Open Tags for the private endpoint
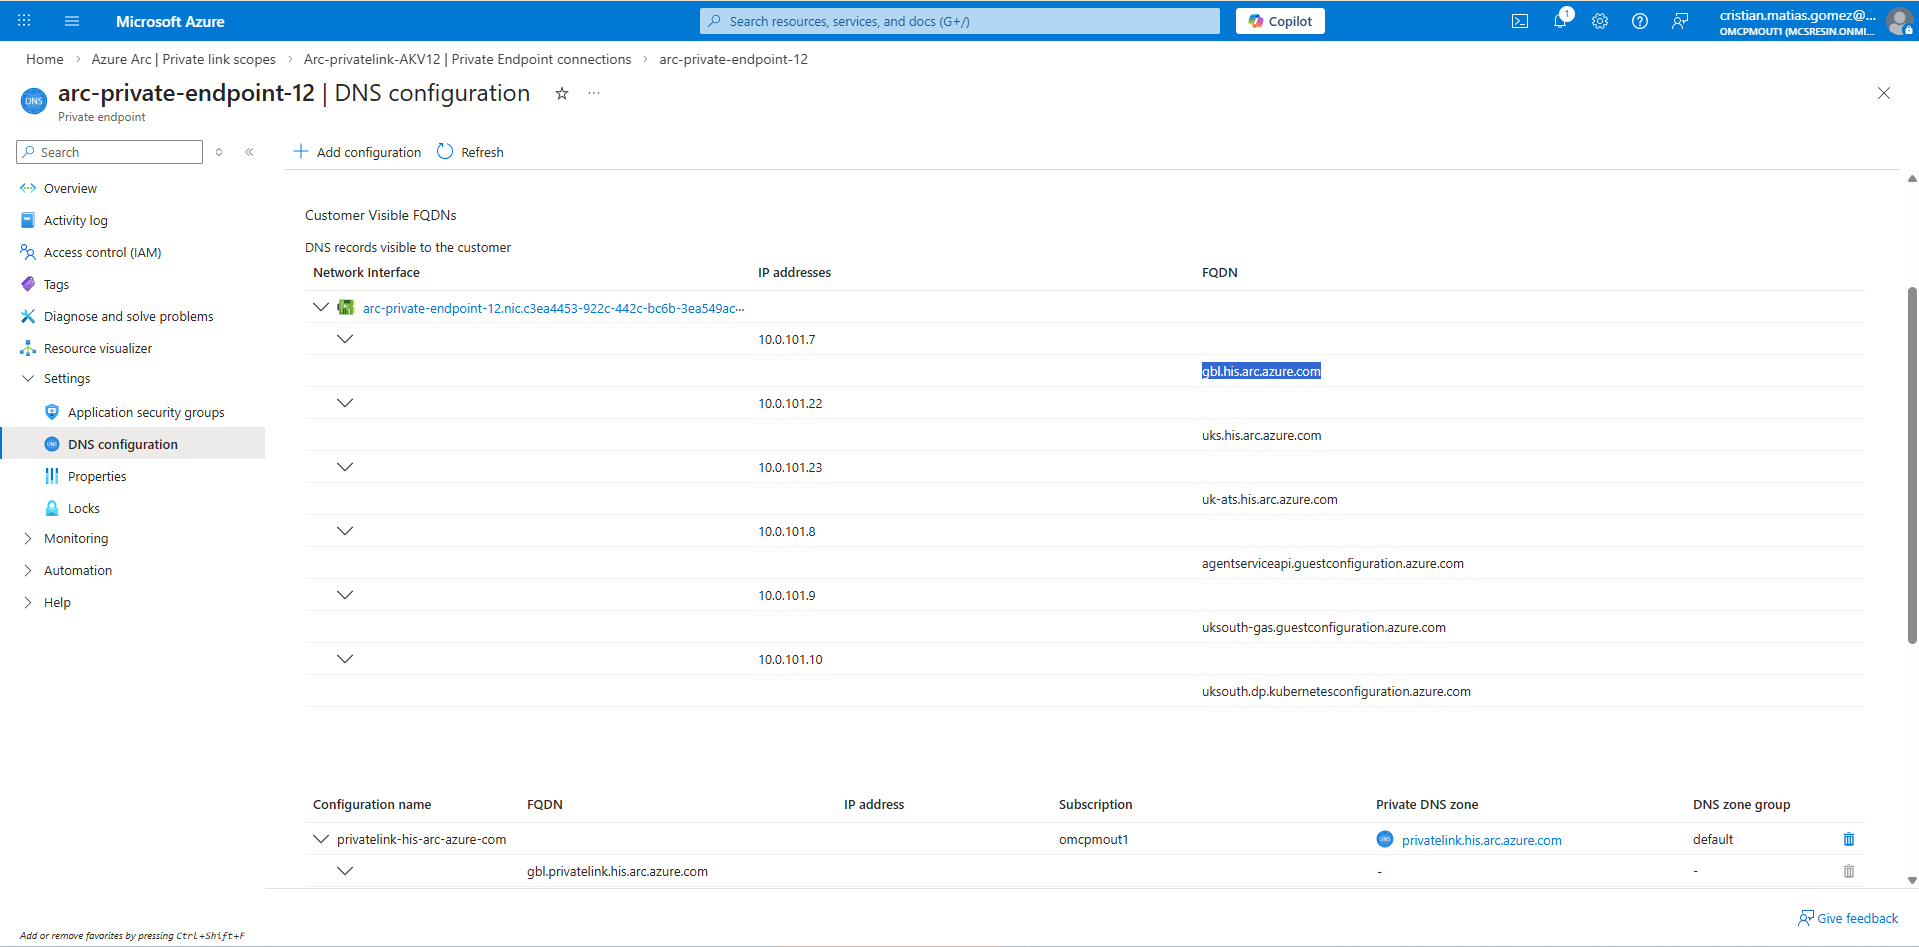The width and height of the screenshot is (1919, 947). 56,284
